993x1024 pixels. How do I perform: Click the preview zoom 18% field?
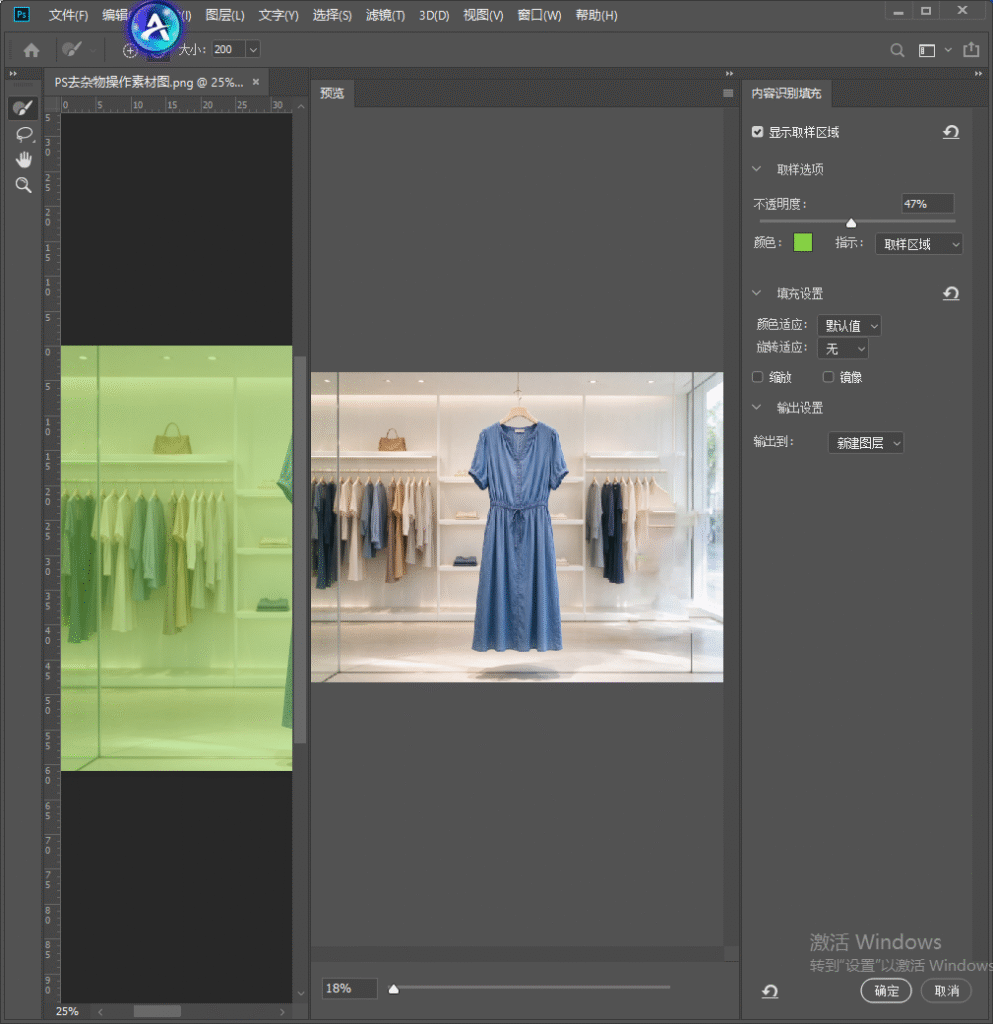click(349, 989)
